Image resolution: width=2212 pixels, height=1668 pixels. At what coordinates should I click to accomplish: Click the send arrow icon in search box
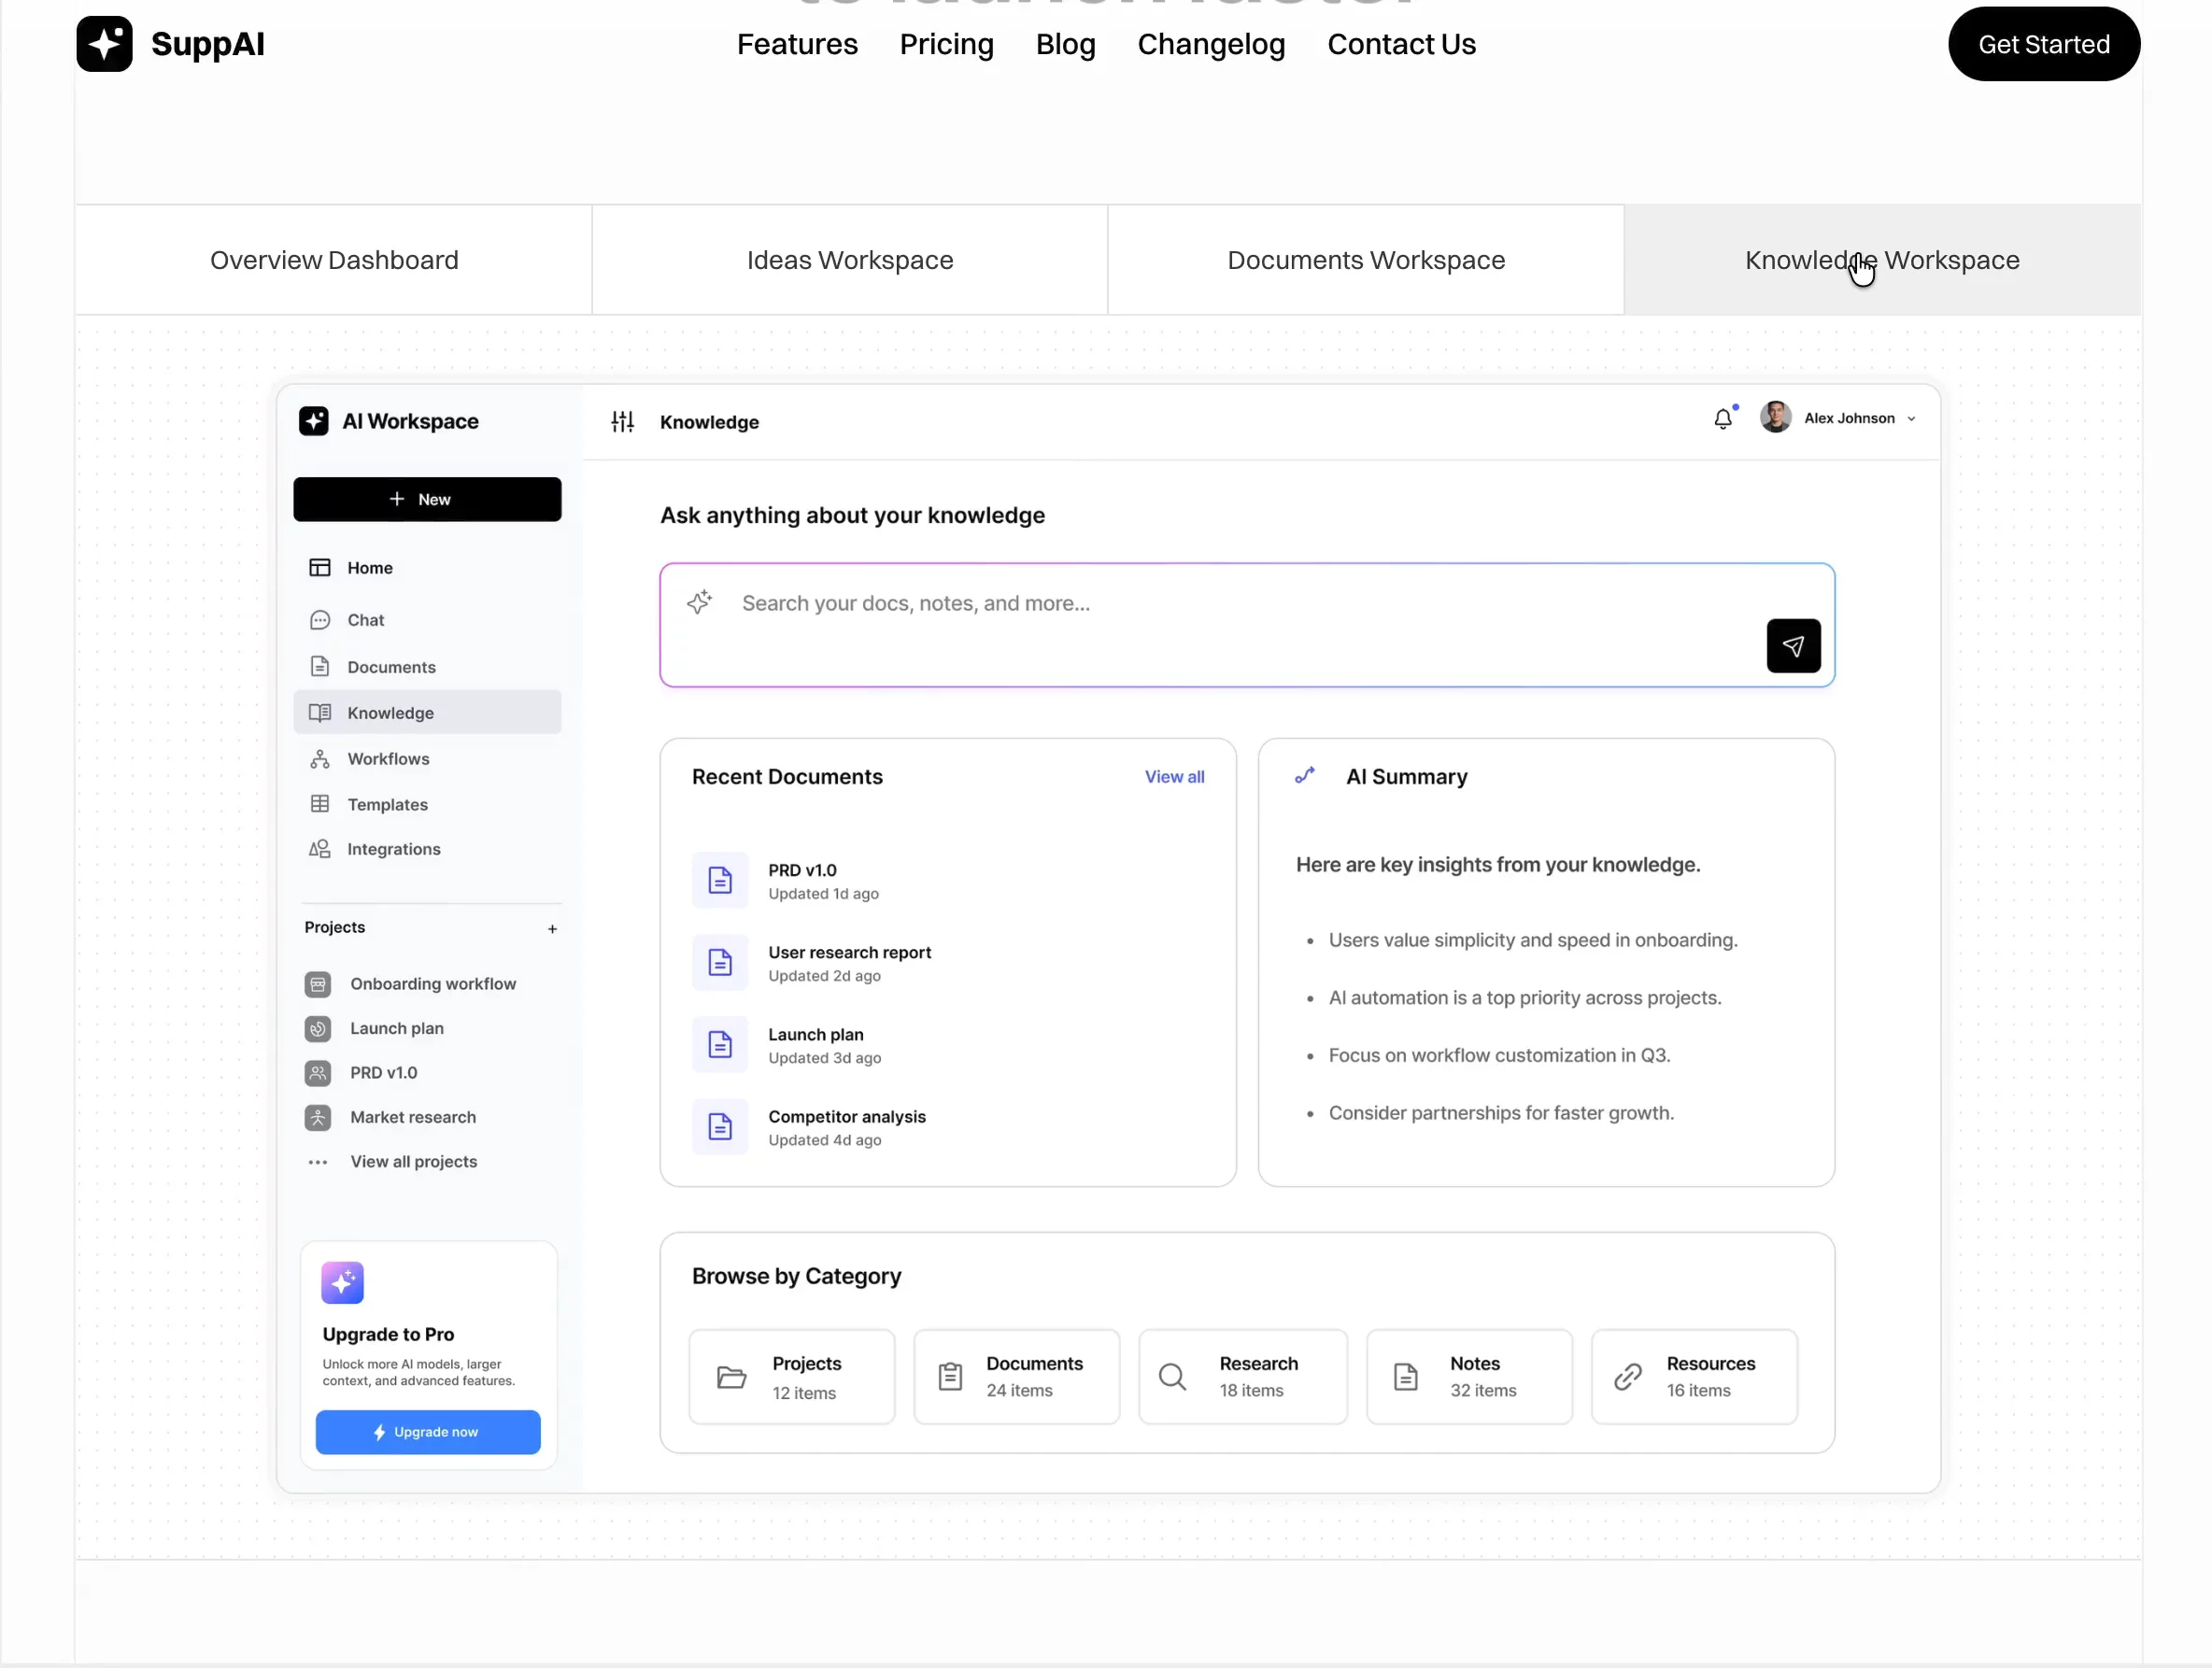pos(1793,645)
